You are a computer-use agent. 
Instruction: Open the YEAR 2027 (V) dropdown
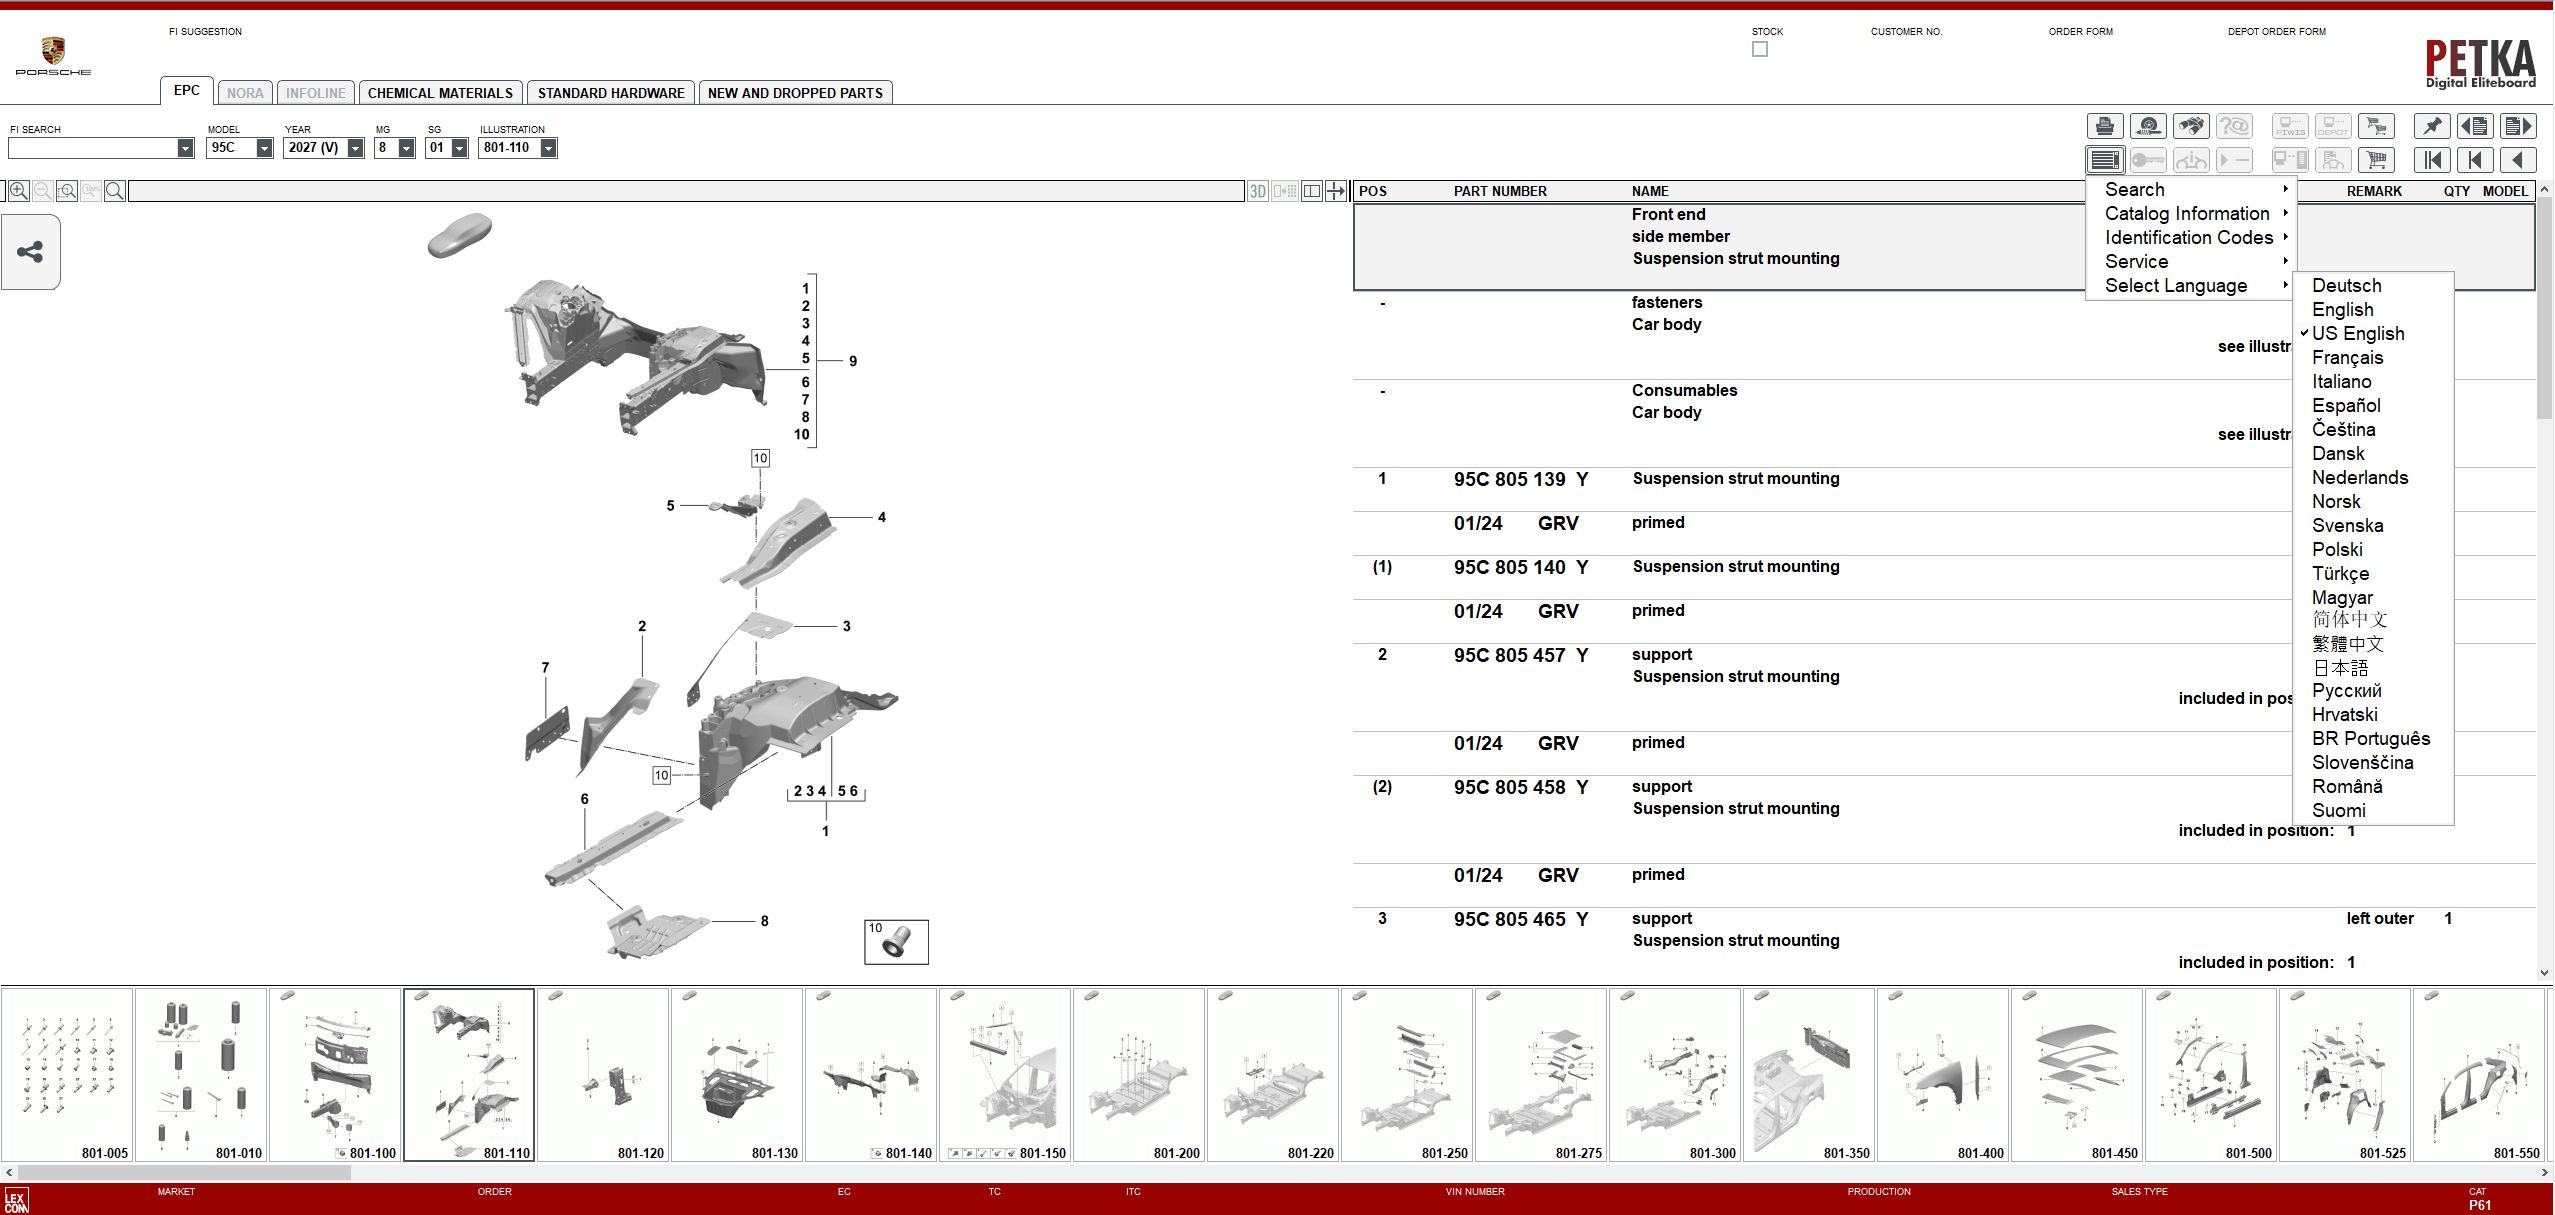(x=355, y=148)
